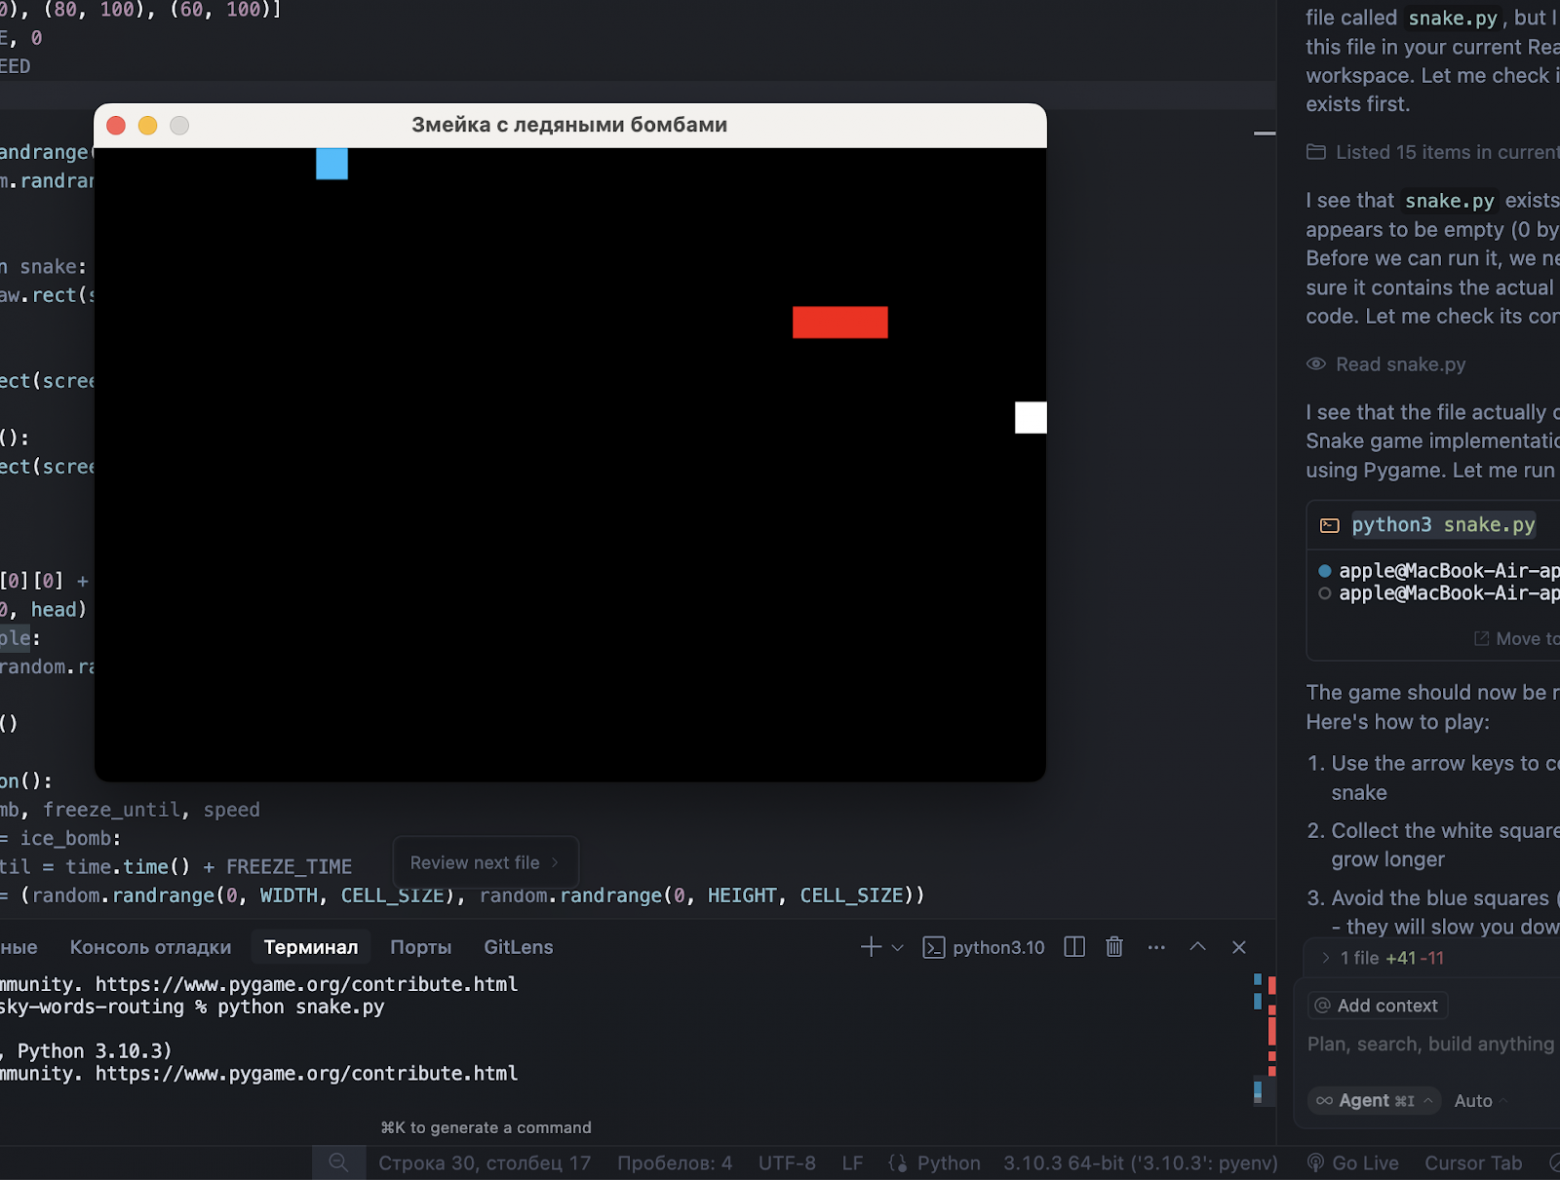Click the Review next file button
The image size is (1560, 1180).
(x=485, y=862)
